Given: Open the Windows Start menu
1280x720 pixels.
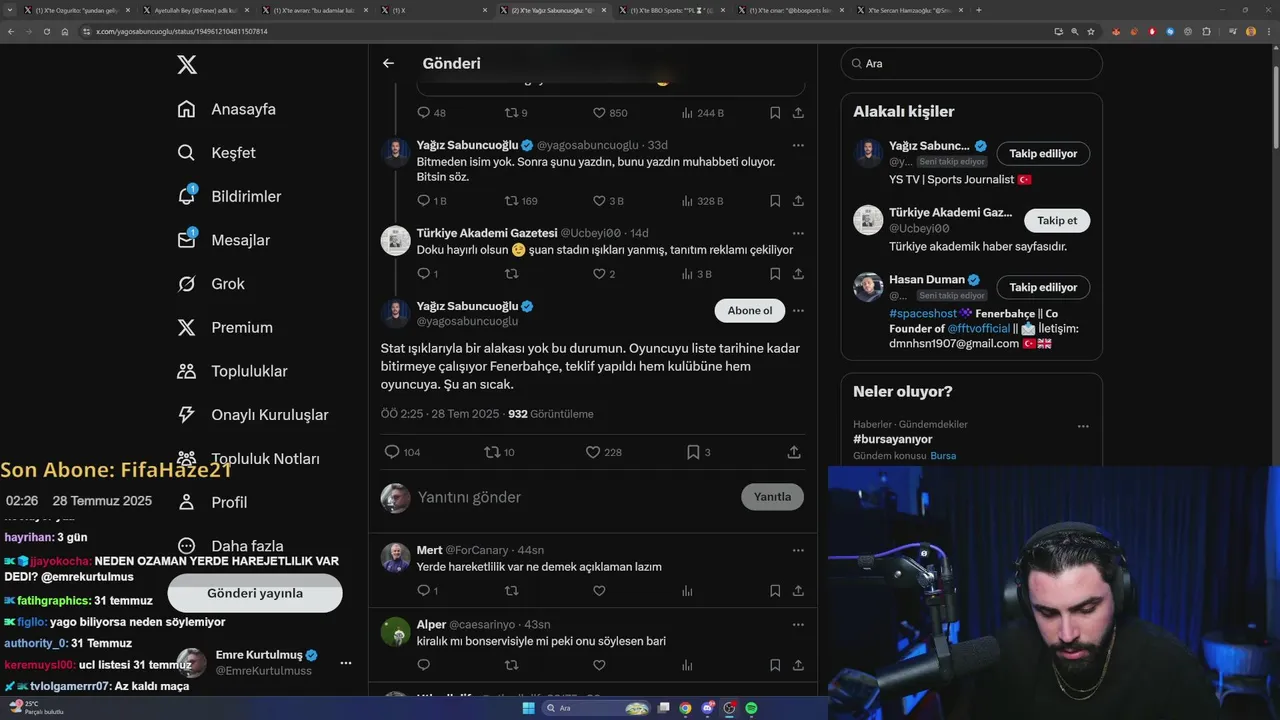Looking at the screenshot, I should (528, 708).
